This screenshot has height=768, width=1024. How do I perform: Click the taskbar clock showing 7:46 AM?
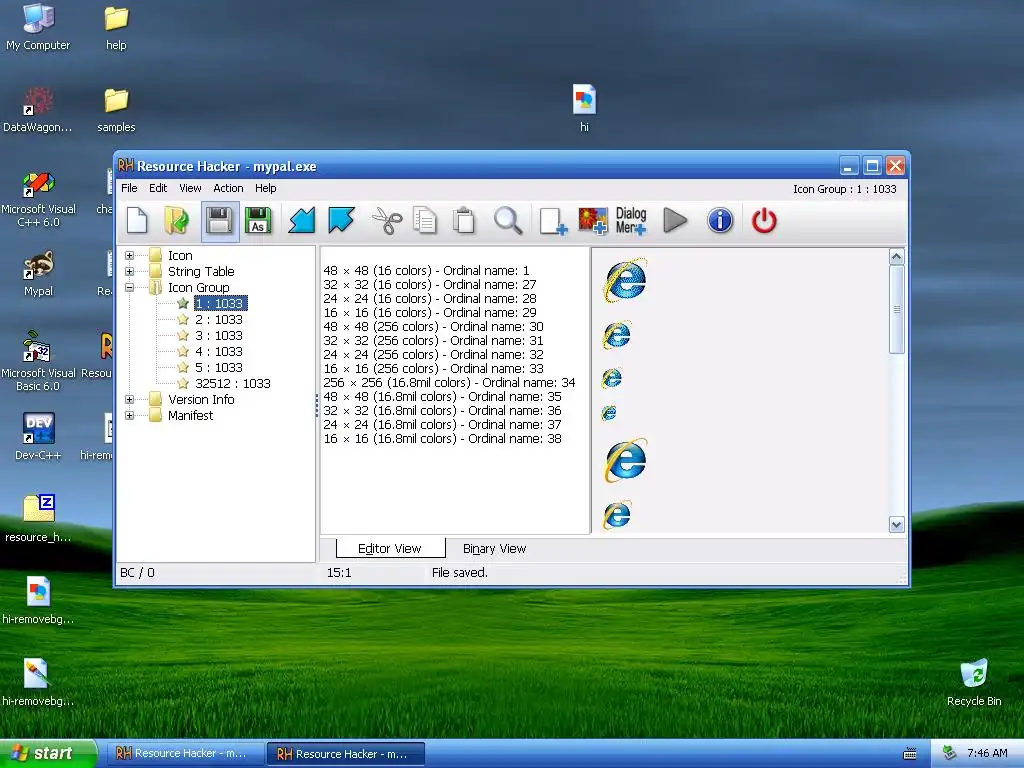[987, 753]
